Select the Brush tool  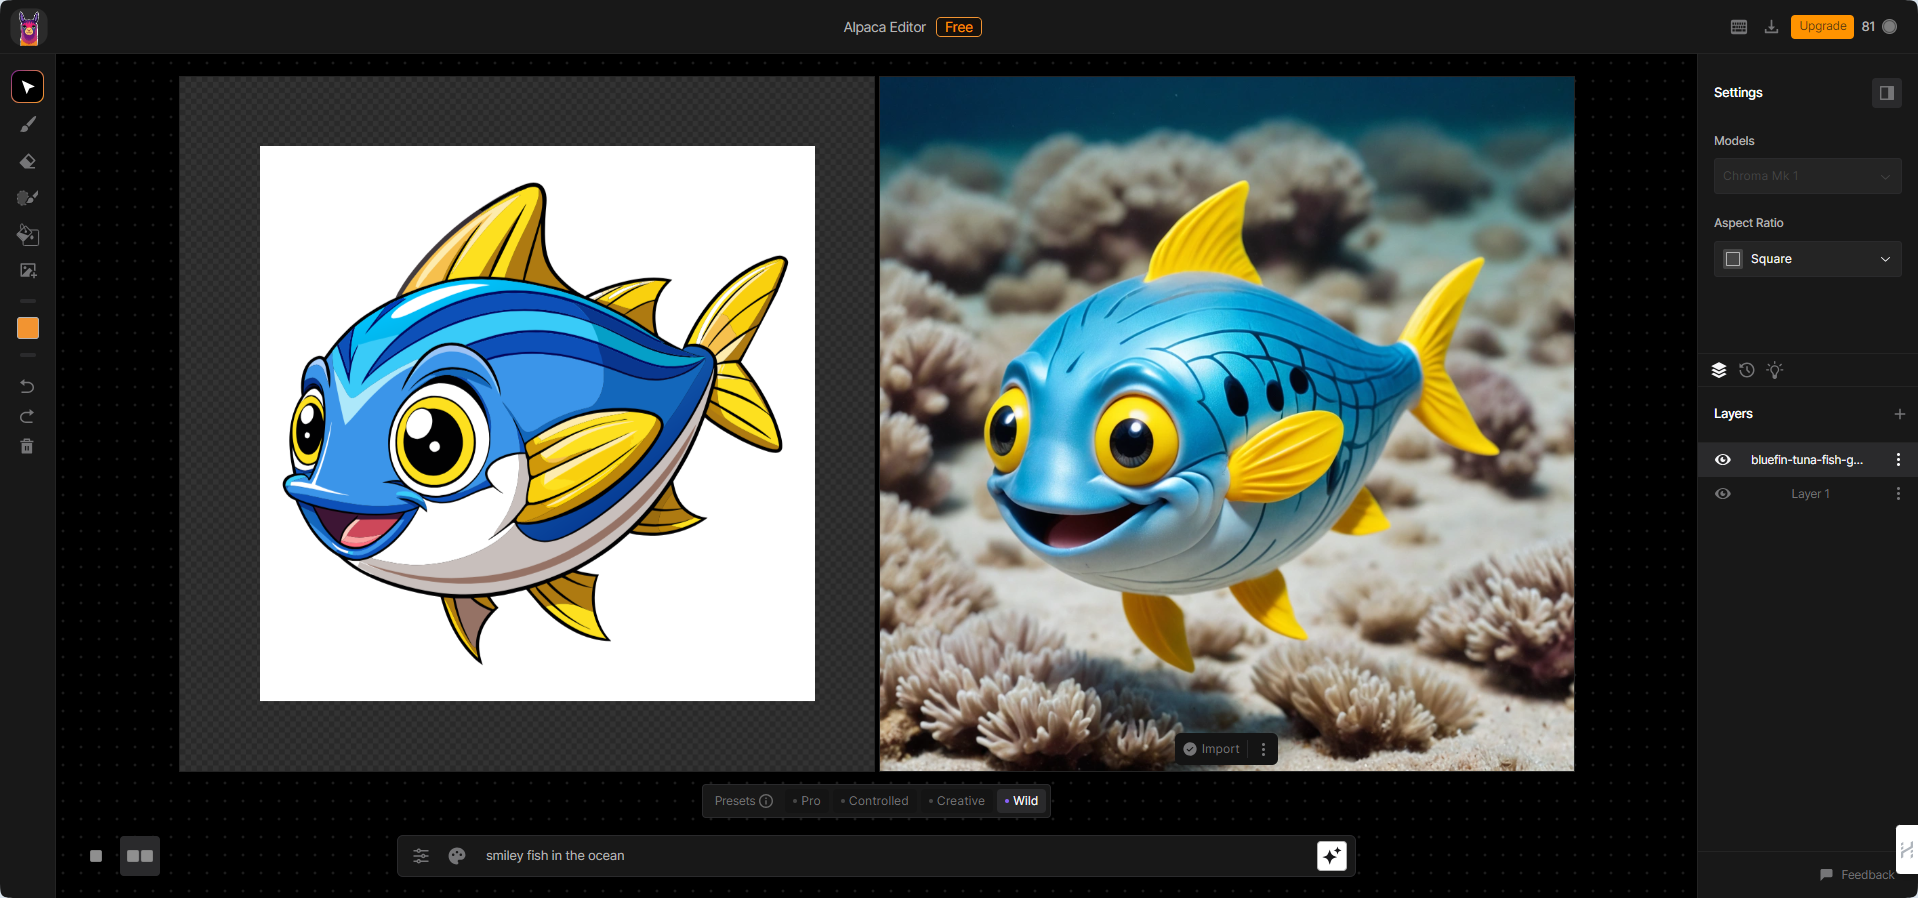(28, 124)
